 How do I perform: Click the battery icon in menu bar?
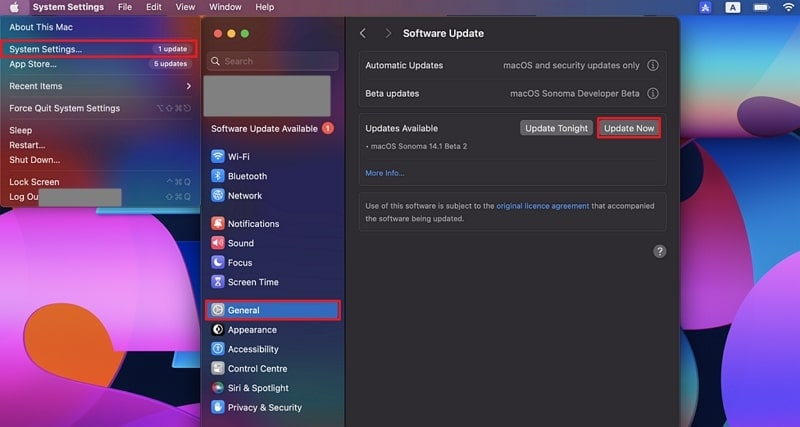[761, 7]
